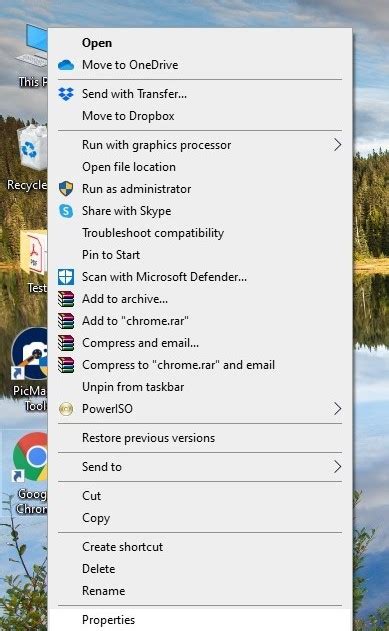Select the This PC desktop icon

click(x=32, y=56)
